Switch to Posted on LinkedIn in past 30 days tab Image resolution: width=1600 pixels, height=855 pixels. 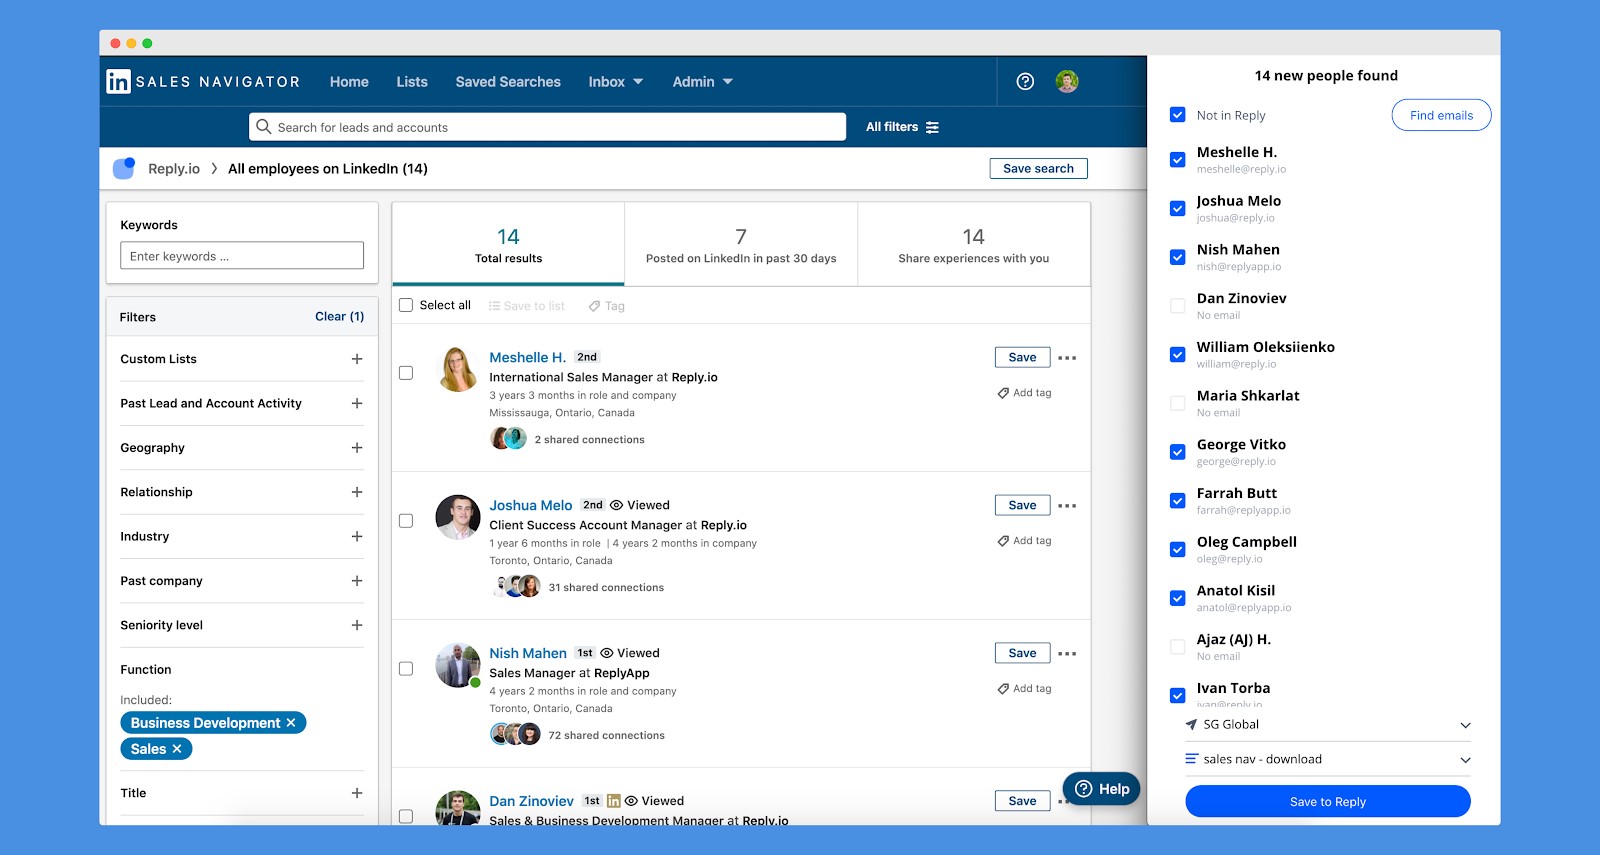pos(741,245)
